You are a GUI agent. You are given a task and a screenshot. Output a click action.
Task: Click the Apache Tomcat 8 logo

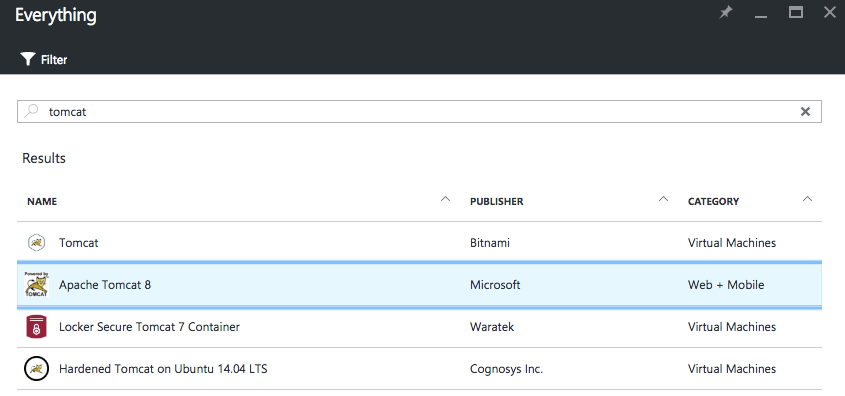pyautogui.click(x=36, y=284)
